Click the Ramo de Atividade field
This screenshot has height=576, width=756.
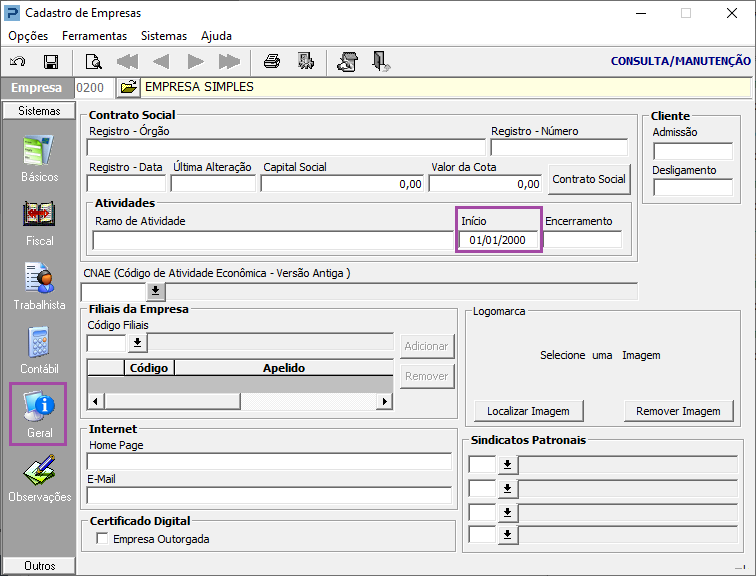pyautogui.click(x=273, y=240)
